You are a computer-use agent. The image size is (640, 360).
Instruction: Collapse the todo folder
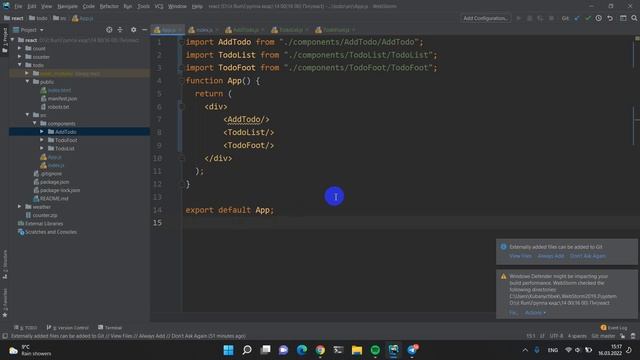(x=20, y=65)
